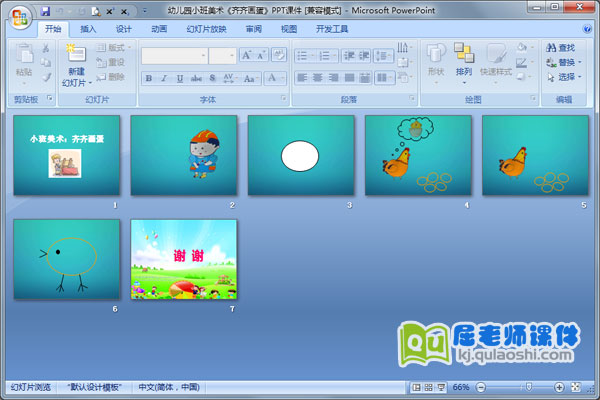Open shape fill paint bucket
Viewport: 600px width, 400px height.
(523, 47)
